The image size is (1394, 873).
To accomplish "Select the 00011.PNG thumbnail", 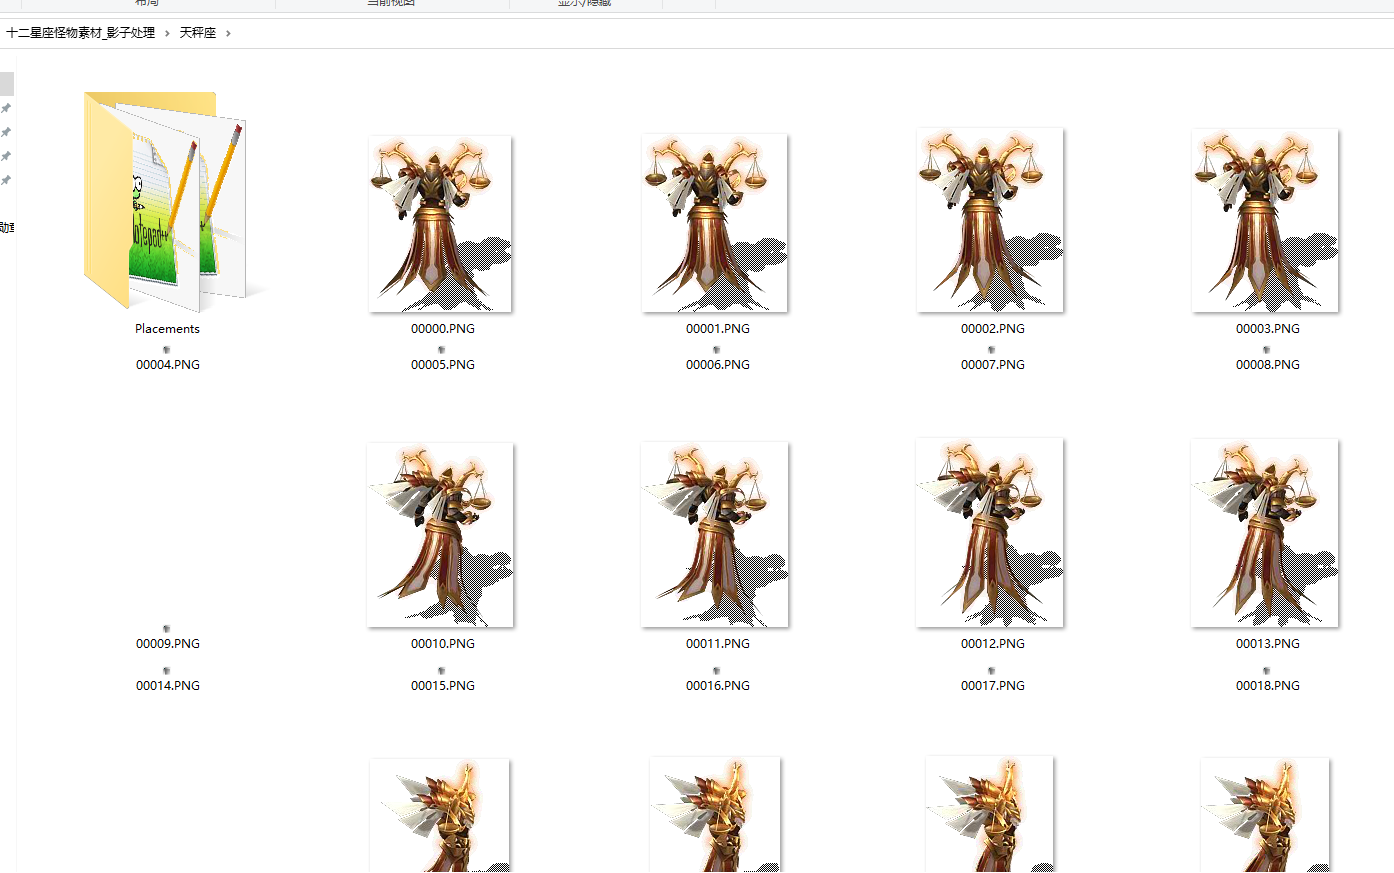I will click(715, 535).
